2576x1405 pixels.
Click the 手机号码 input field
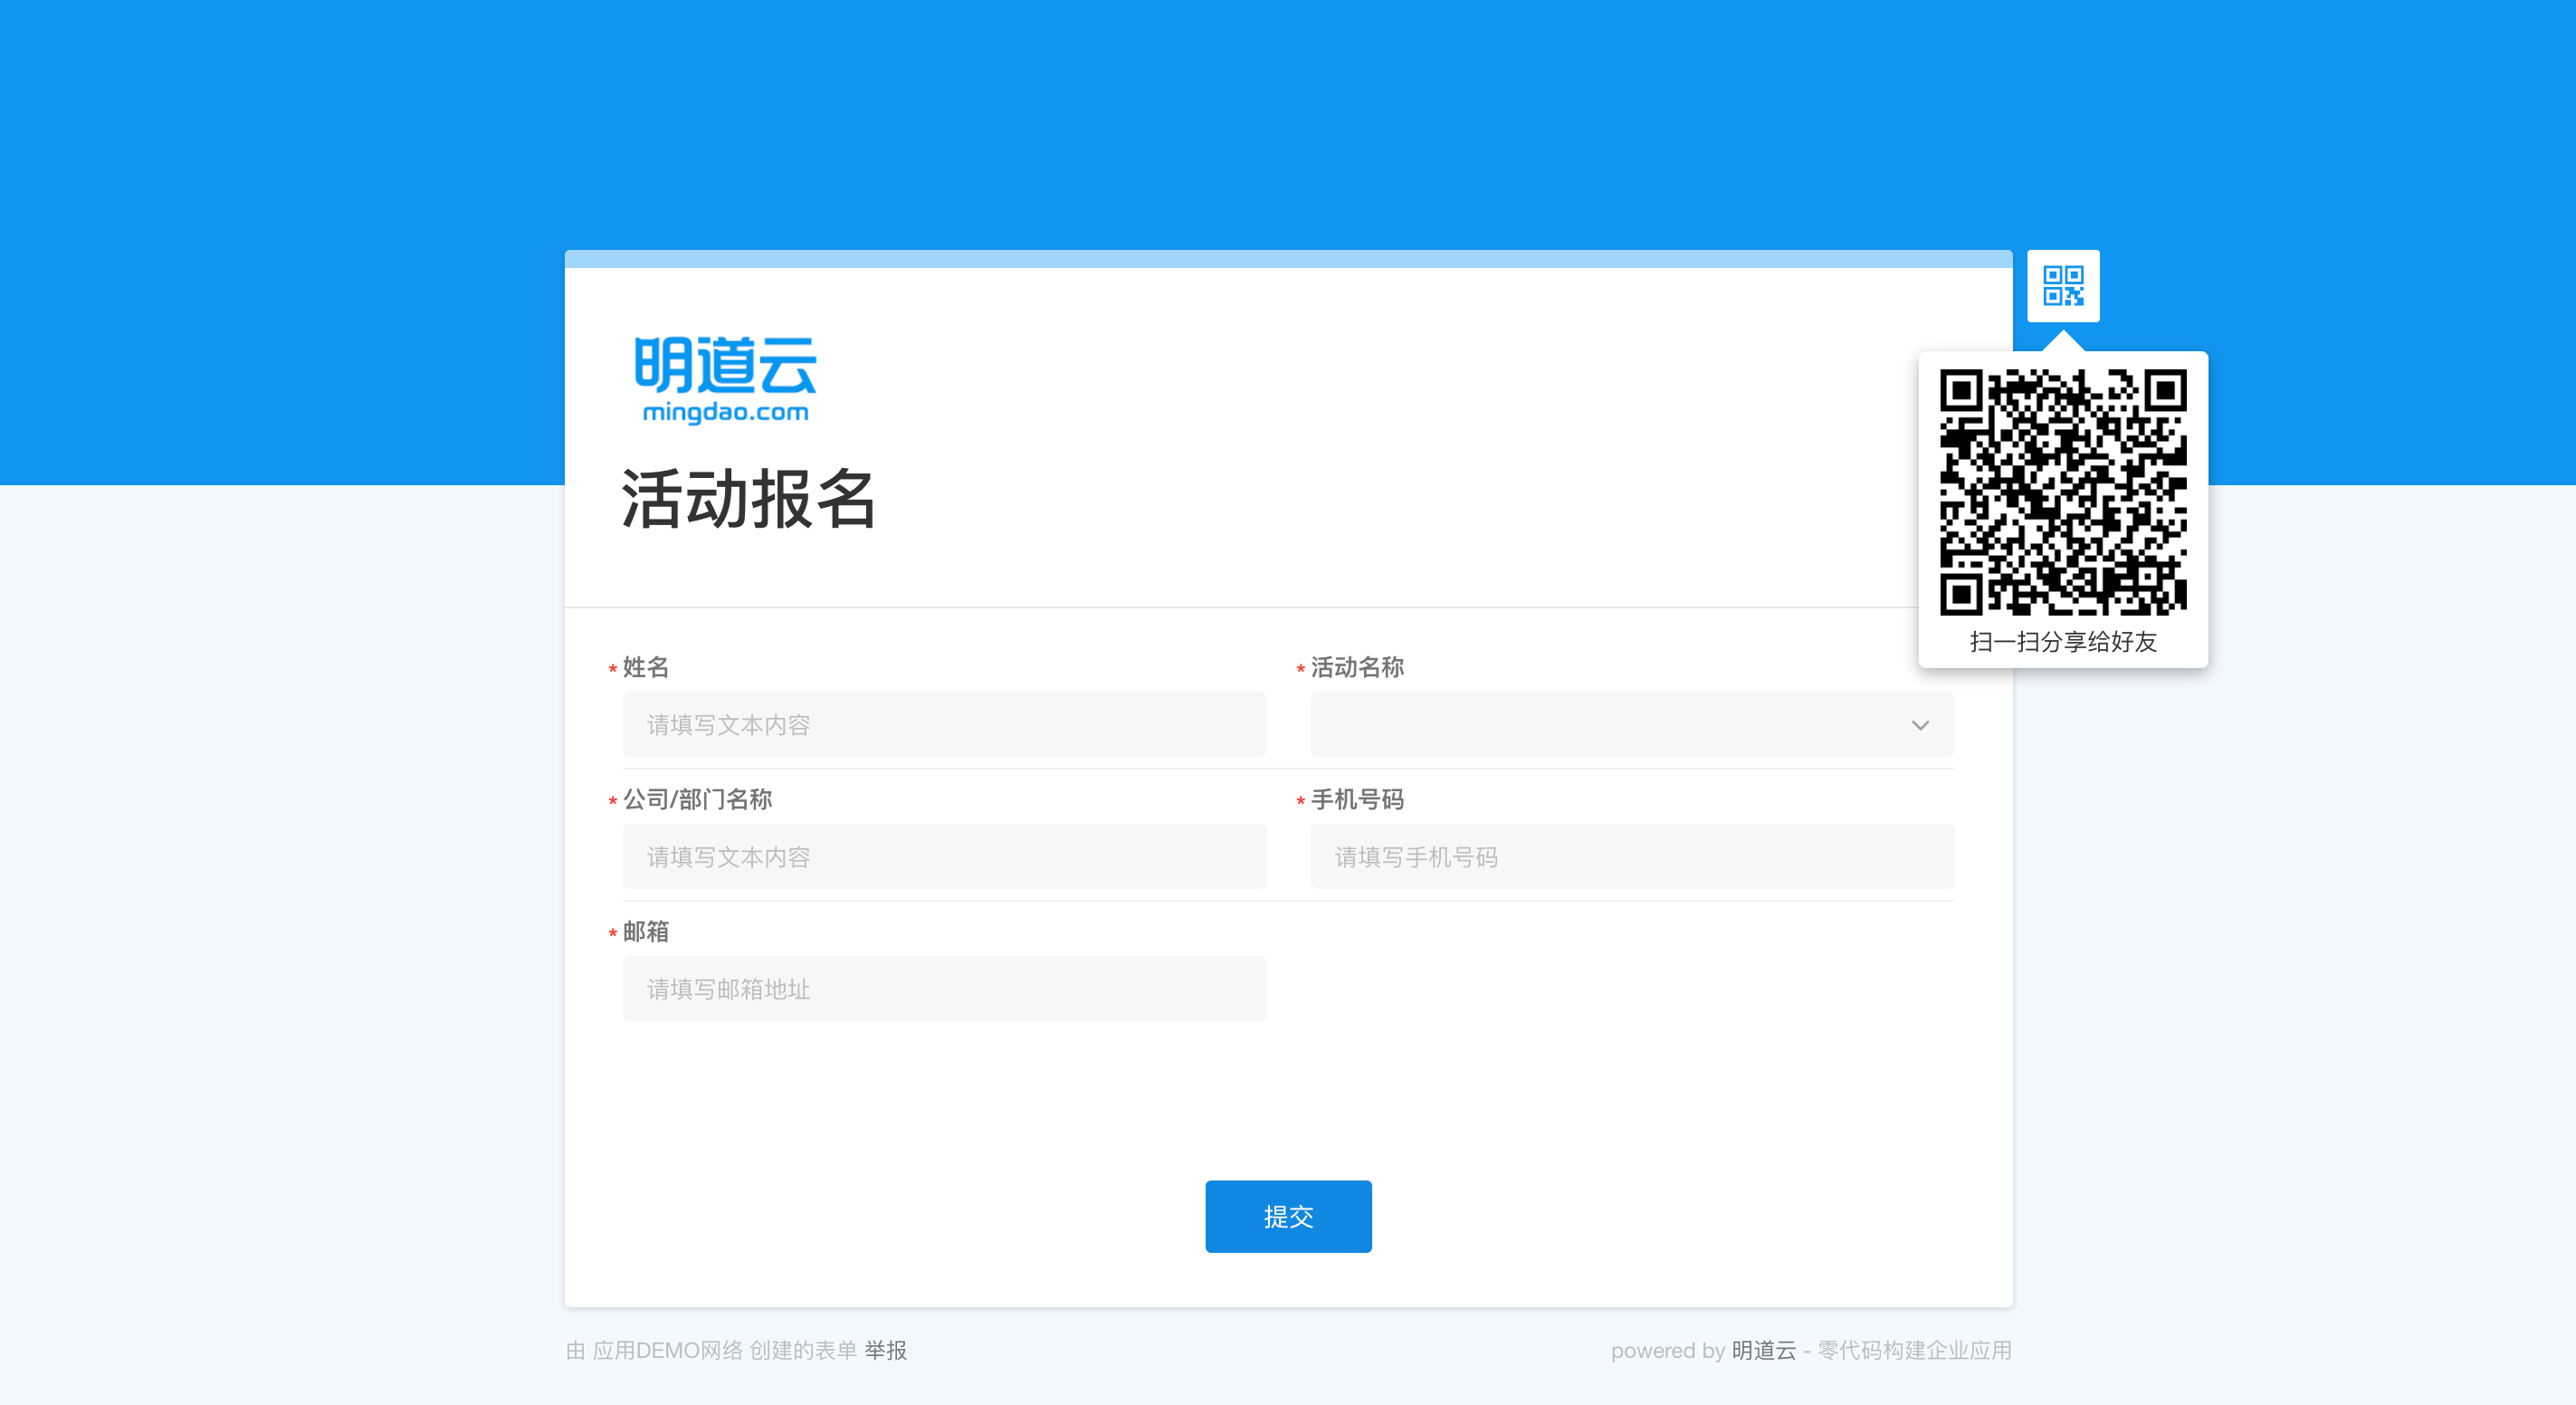pos(1631,857)
